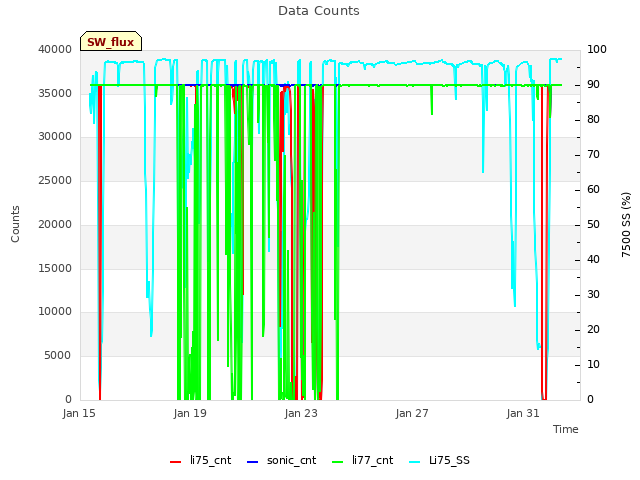Click the 15000 left axis value
Image resolution: width=640 pixels, height=480 pixels.
55,269
